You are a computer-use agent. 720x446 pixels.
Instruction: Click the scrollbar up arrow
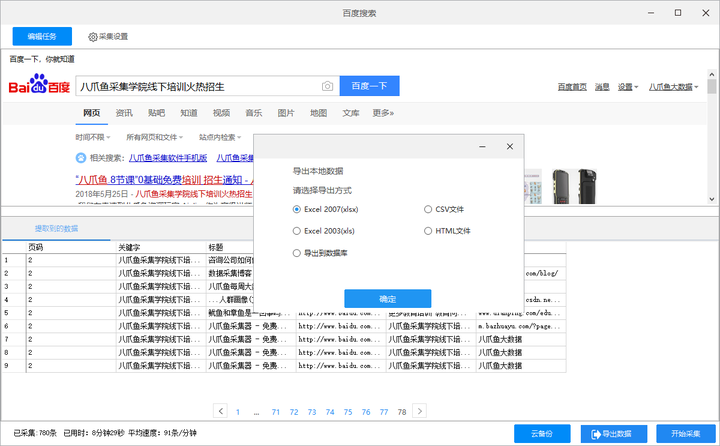click(712, 74)
